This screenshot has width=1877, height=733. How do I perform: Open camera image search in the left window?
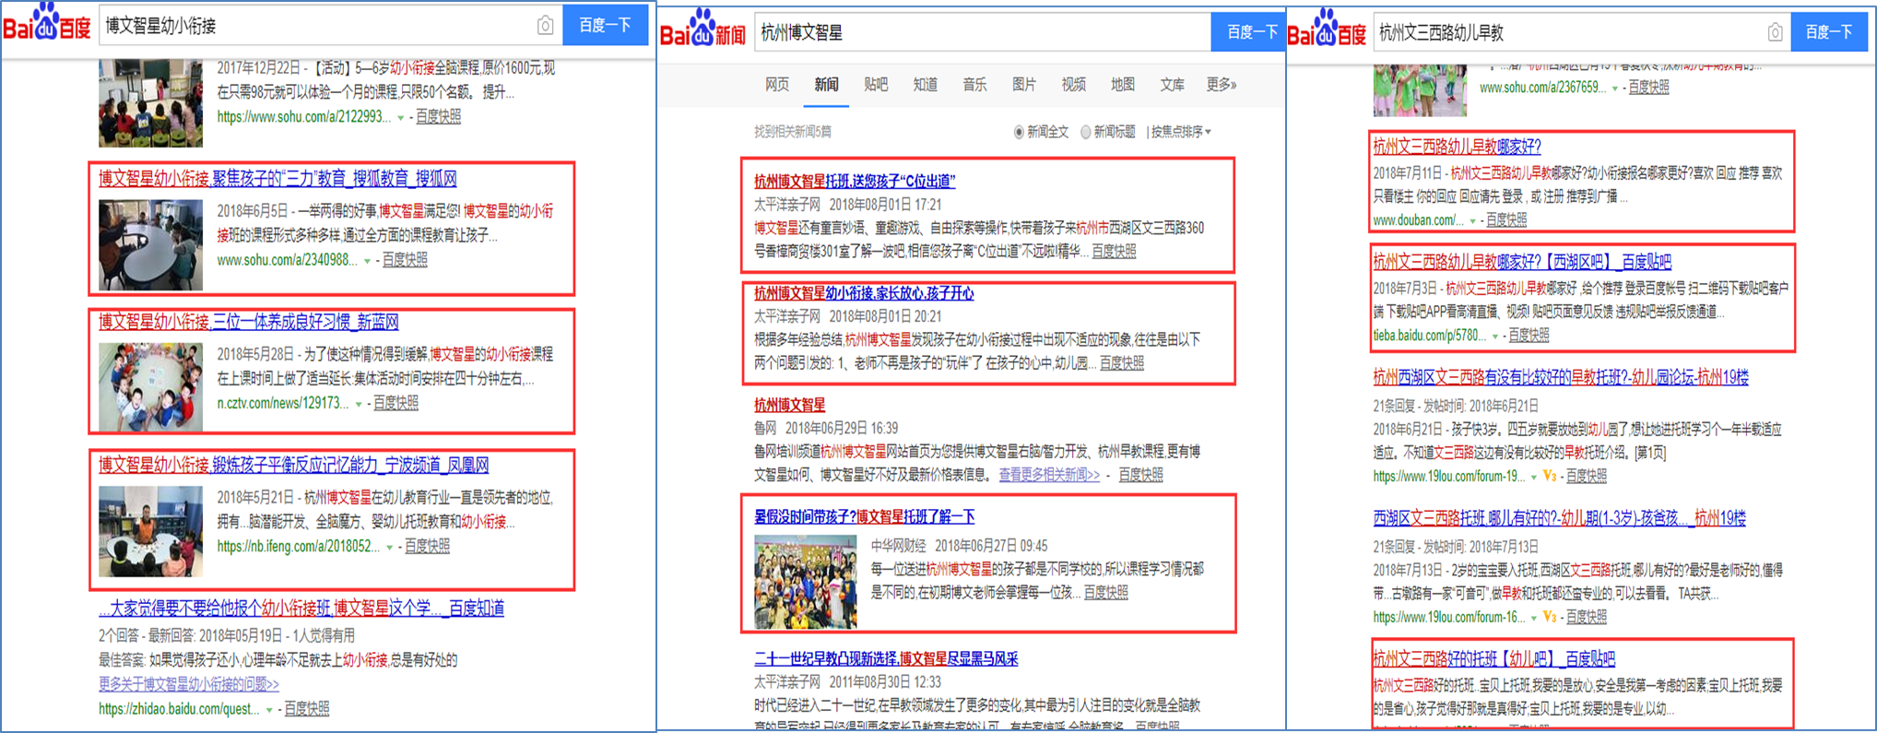tap(545, 25)
